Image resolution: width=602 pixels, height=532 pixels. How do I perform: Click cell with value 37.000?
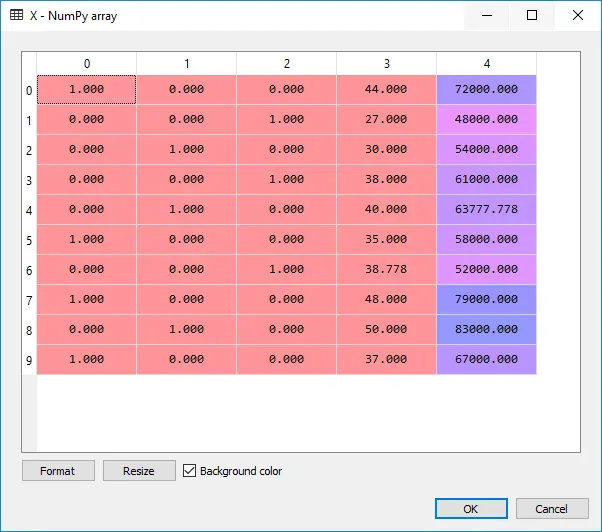(386, 359)
